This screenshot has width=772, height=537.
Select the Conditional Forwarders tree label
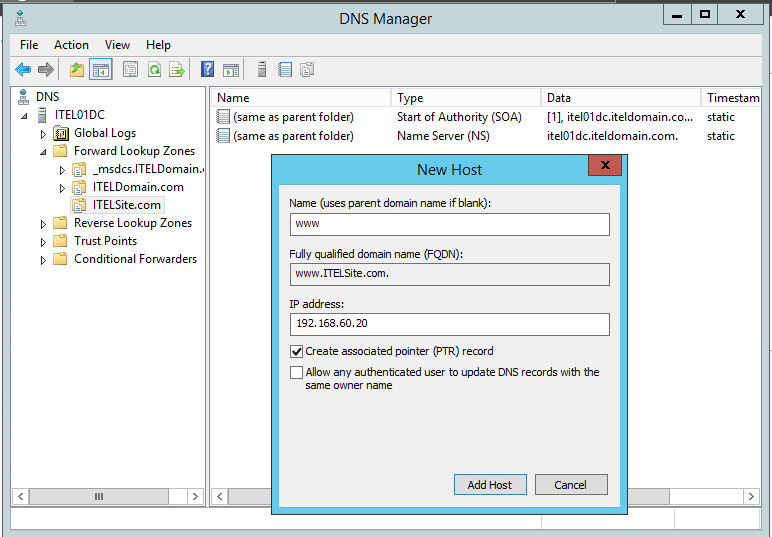tap(135, 259)
